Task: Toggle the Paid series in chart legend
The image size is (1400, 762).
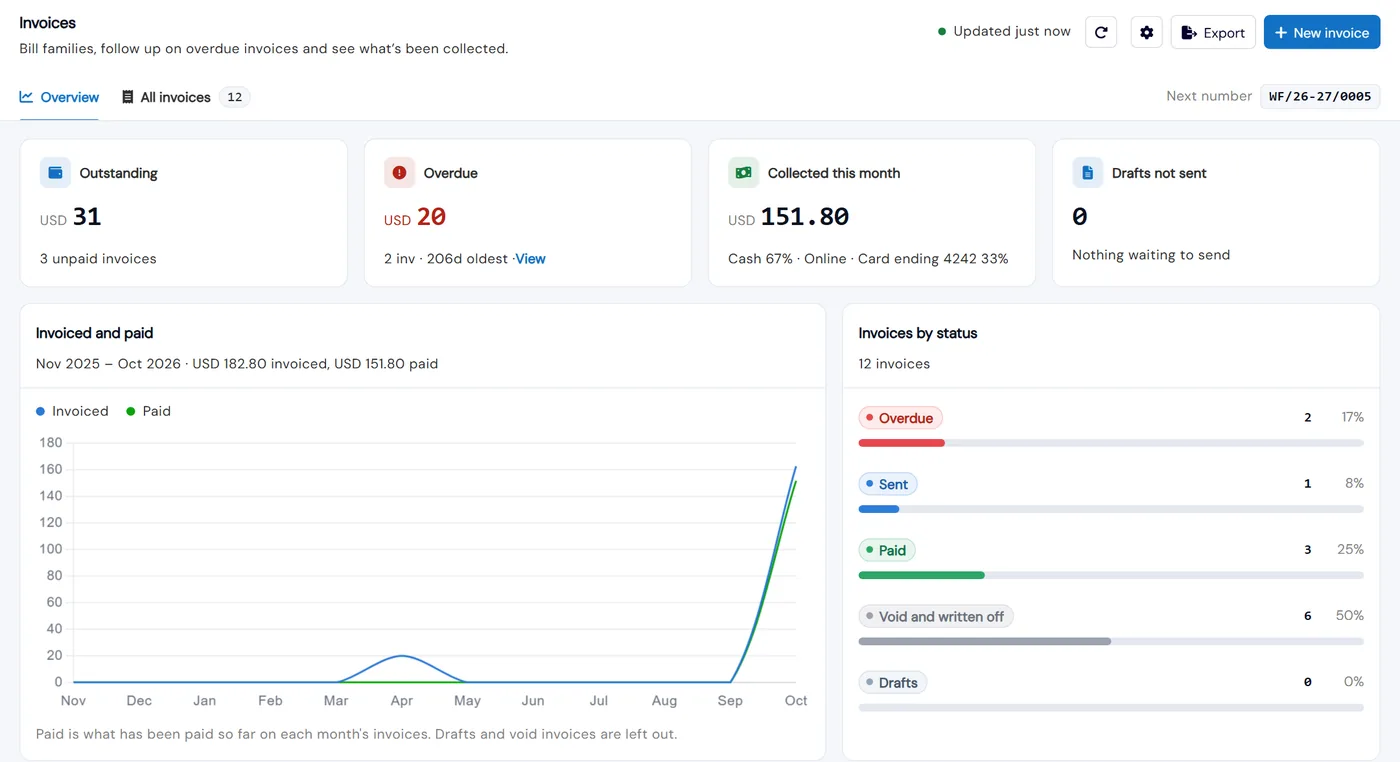Action: (x=148, y=411)
